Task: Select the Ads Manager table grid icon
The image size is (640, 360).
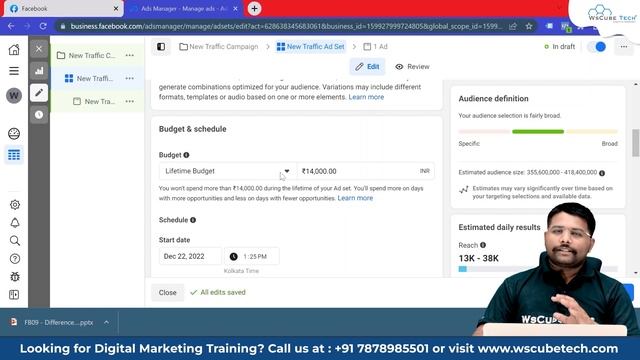Action: (14, 155)
